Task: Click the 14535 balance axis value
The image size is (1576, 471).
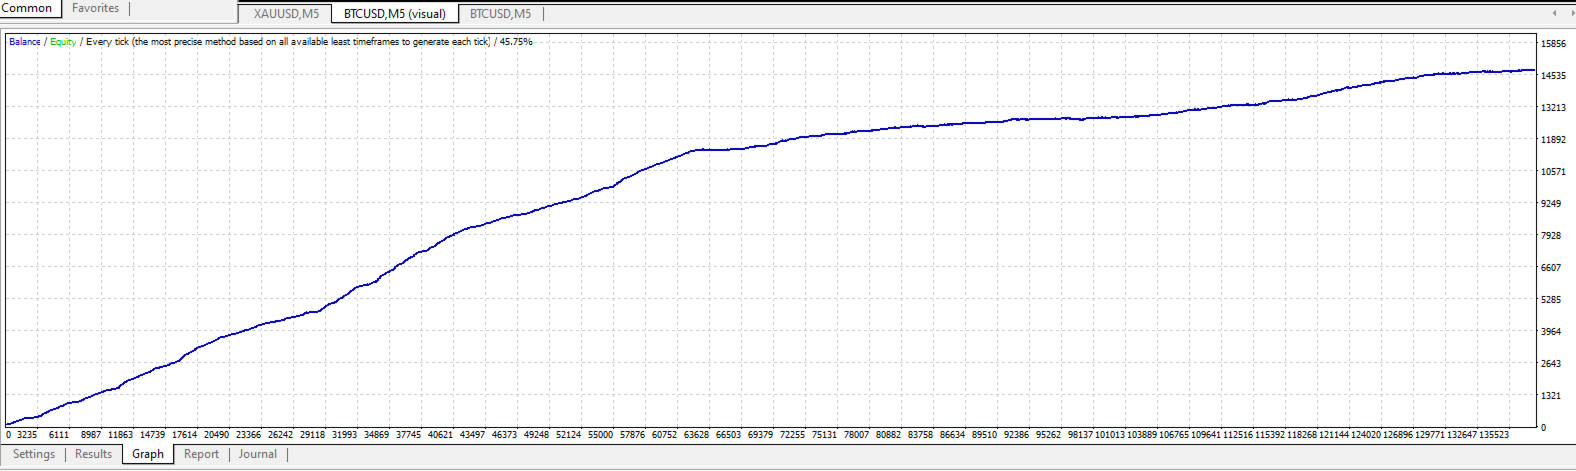Action: click(1553, 76)
